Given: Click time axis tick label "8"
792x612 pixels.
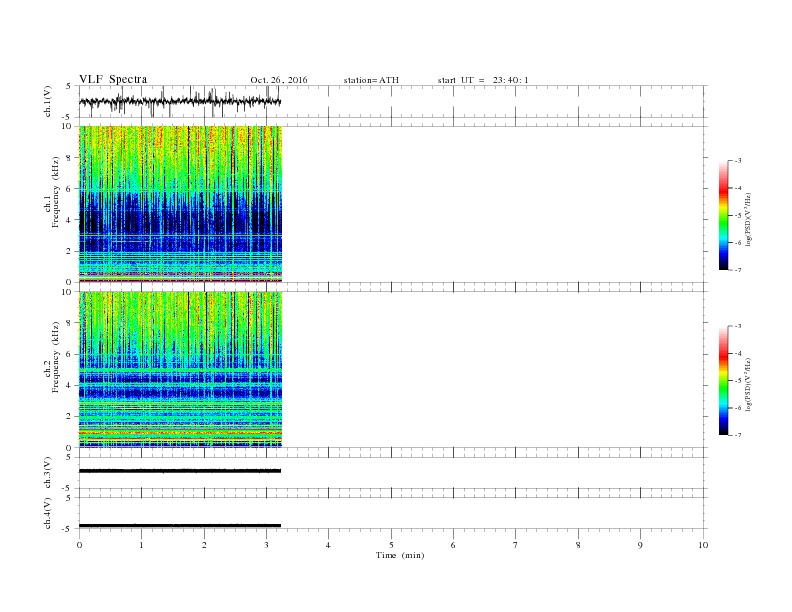Looking at the screenshot, I should click(578, 545).
